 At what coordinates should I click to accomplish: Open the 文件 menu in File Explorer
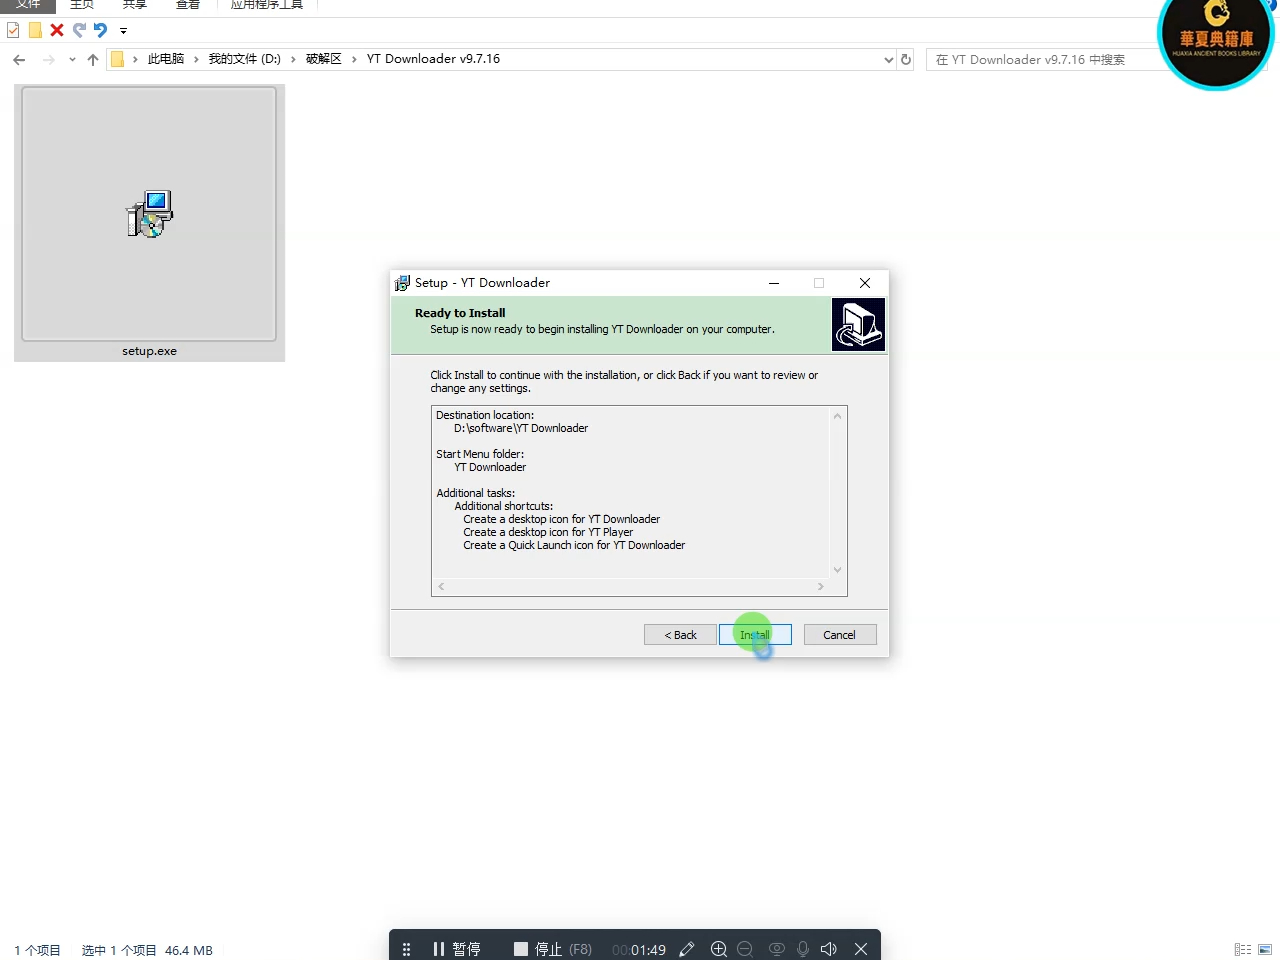click(x=28, y=5)
